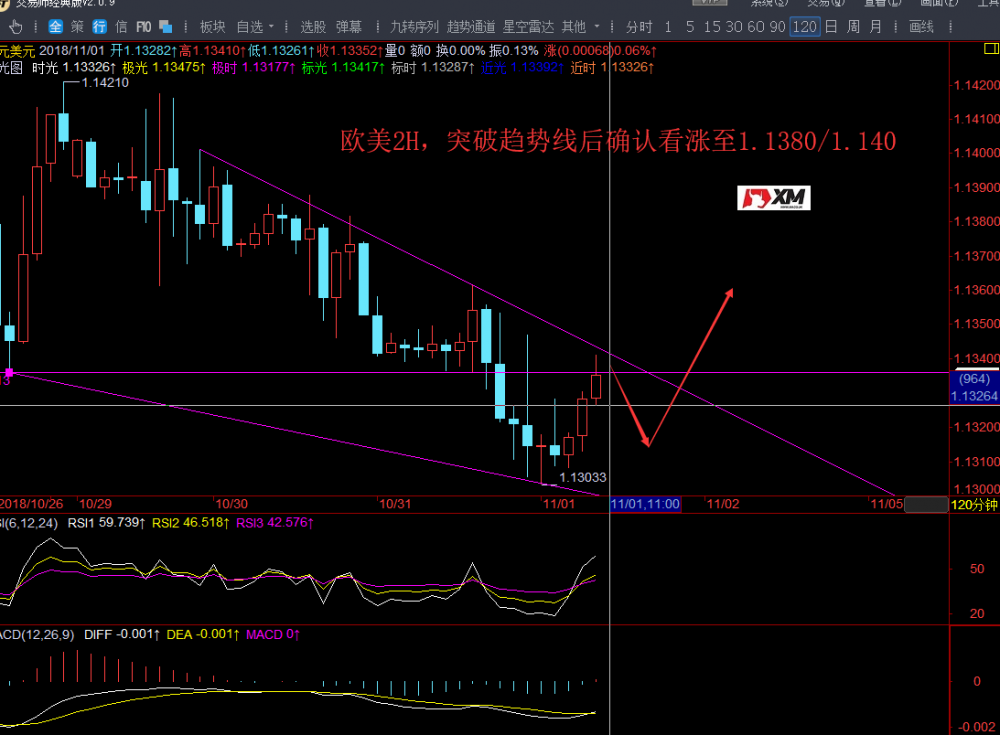The image size is (1000, 735).
Task: Click the DEA -0.001 label
Action: click(203, 634)
